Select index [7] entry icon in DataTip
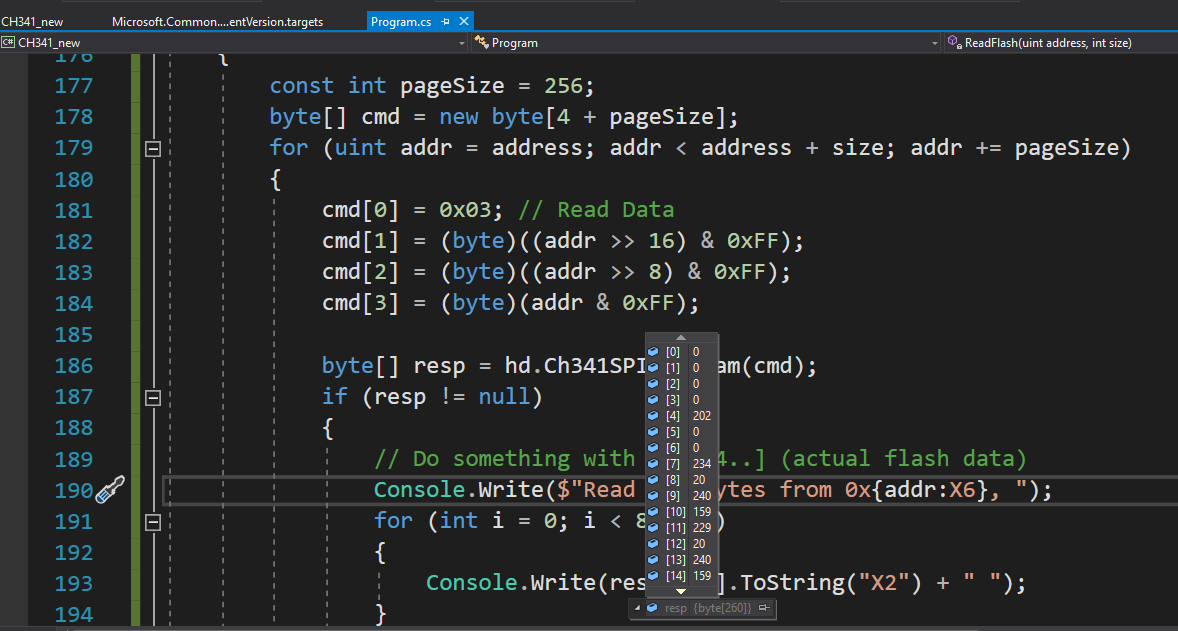The width and height of the screenshot is (1178, 631). click(x=653, y=463)
